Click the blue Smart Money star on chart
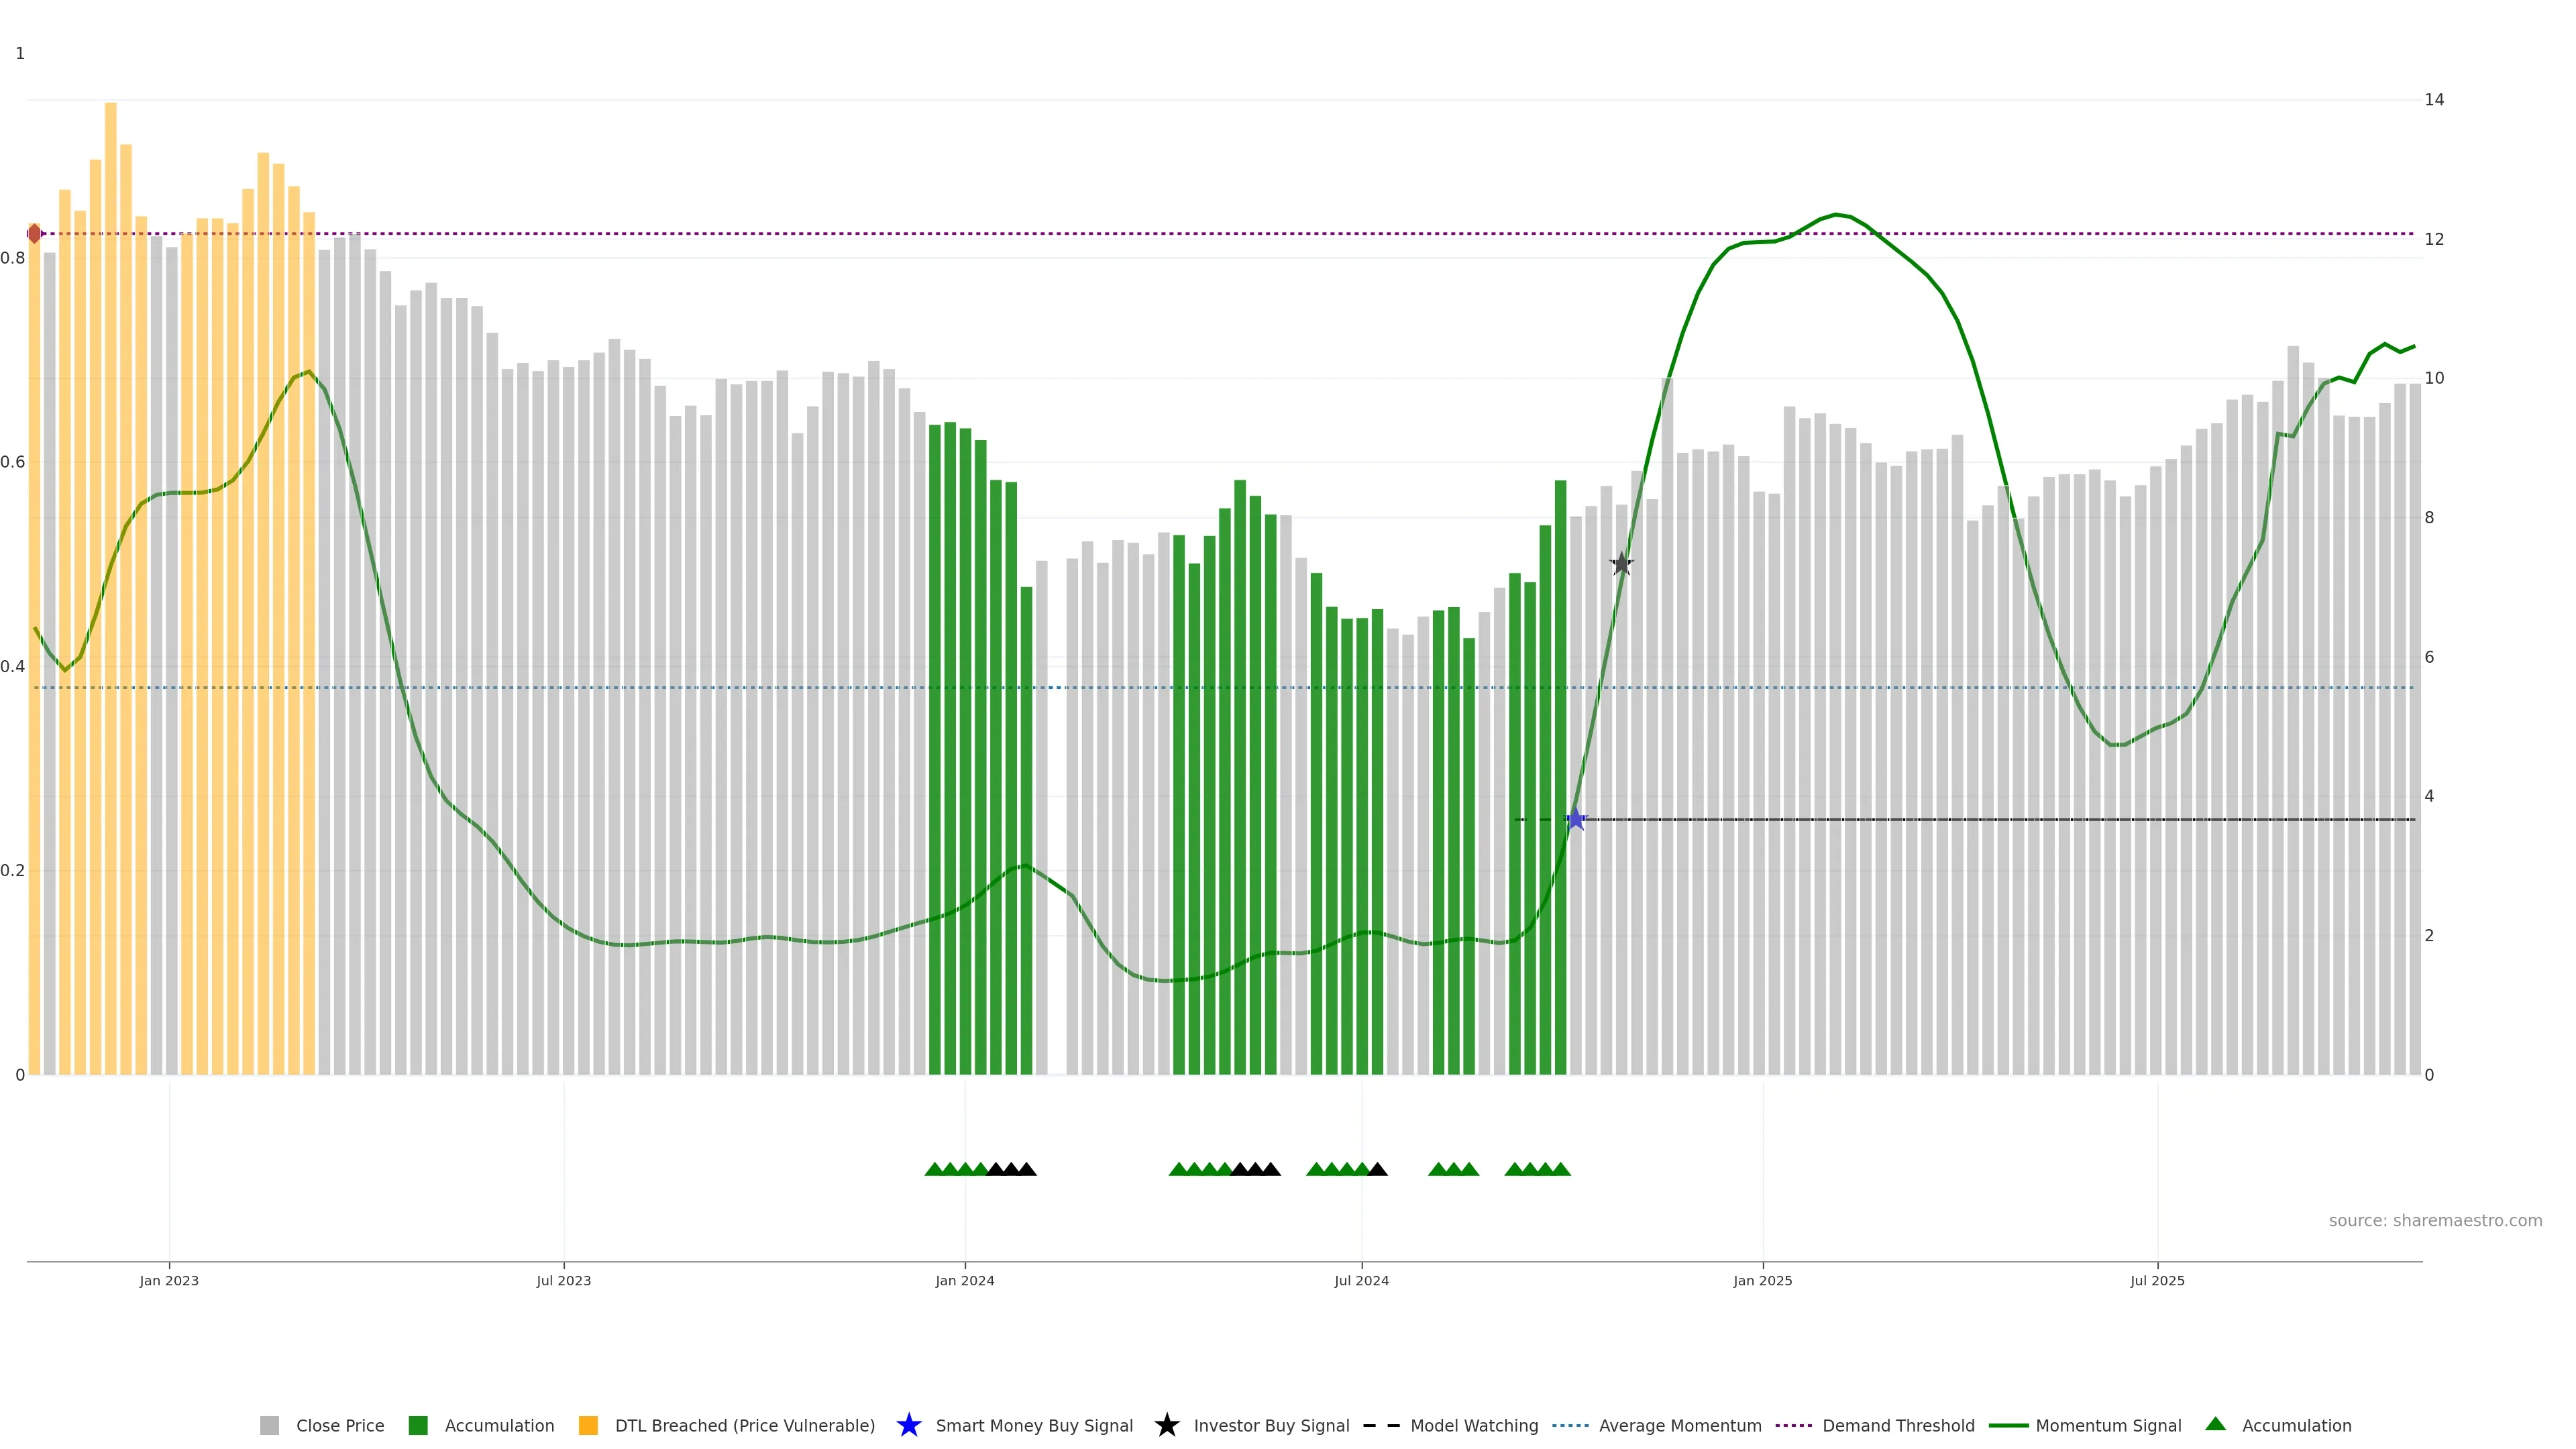2576x1449 pixels. coord(1576,819)
